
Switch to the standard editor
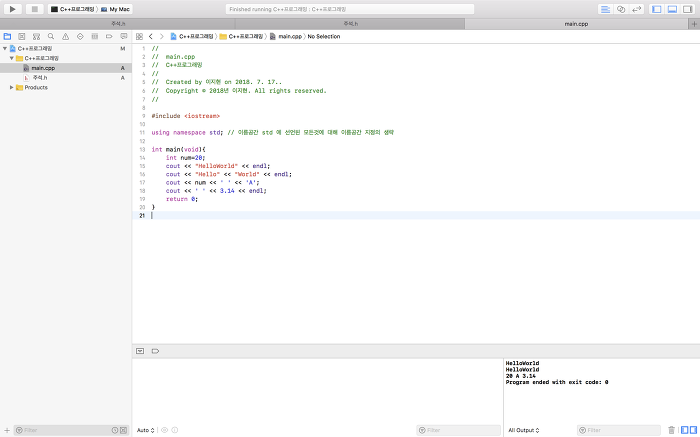point(605,9)
